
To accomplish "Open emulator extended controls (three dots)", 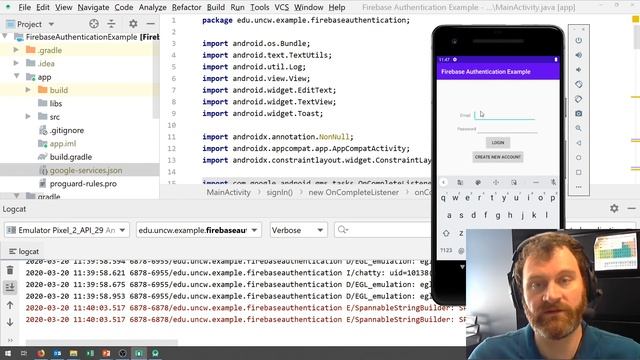I will [x=578, y=187].
